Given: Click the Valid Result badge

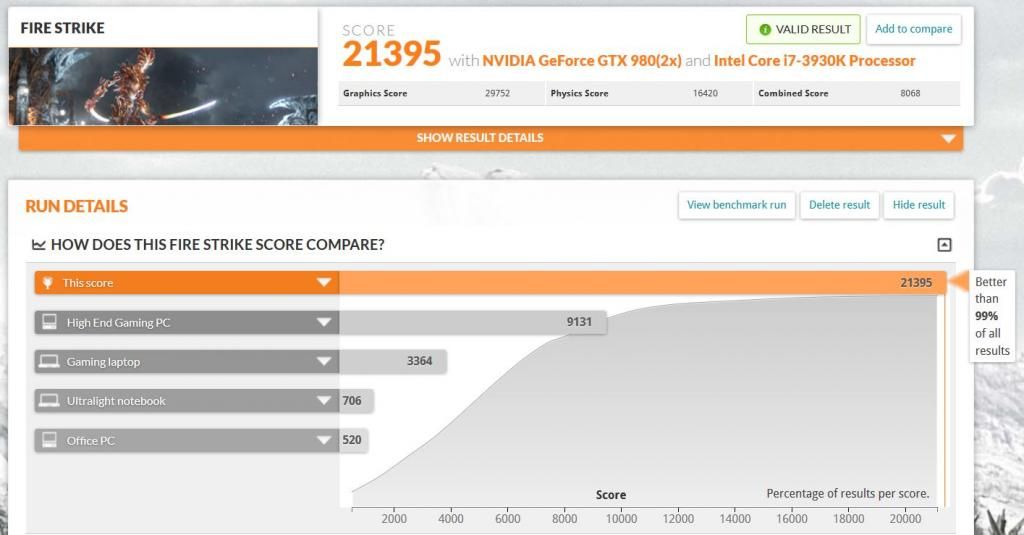Looking at the screenshot, I should [x=803, y=29].
